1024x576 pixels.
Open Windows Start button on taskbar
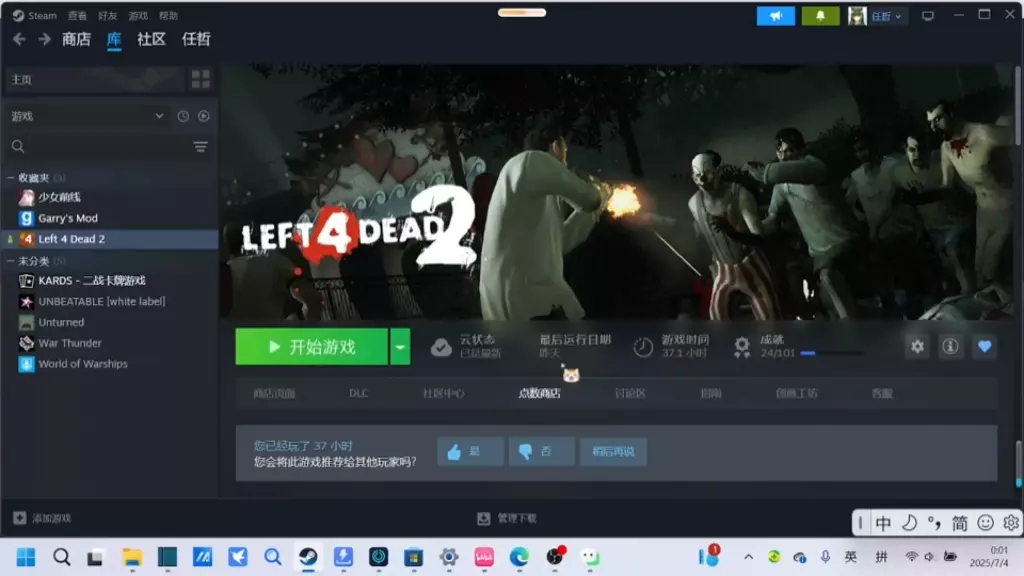coord(26,557)
